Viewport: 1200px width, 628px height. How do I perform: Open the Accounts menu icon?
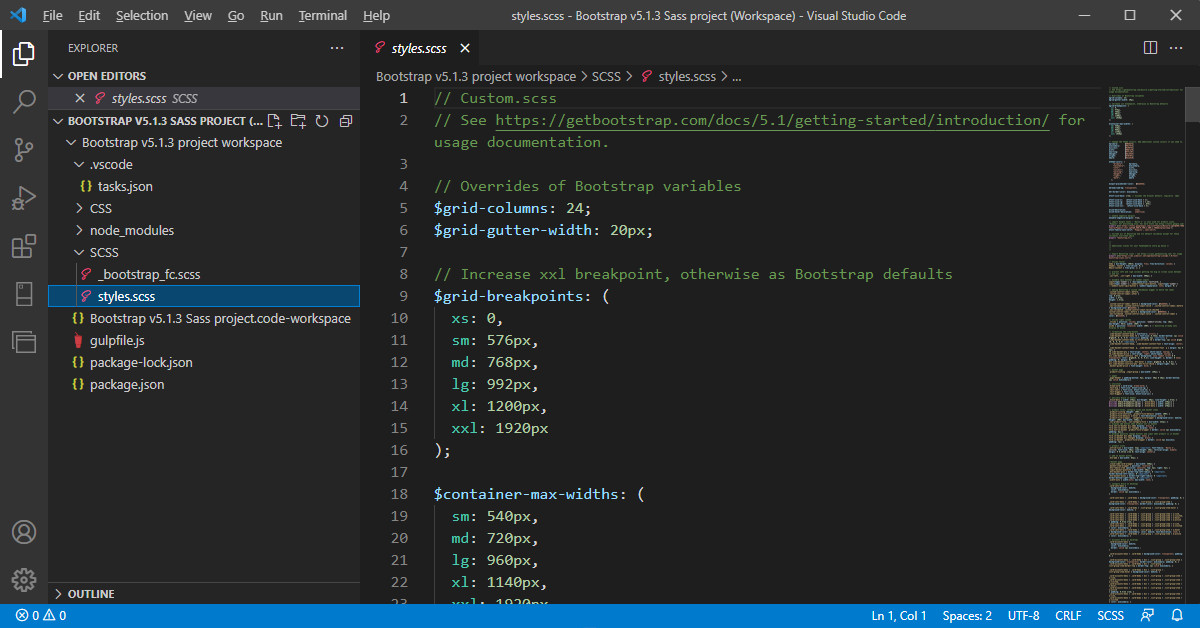pos(24,531)
